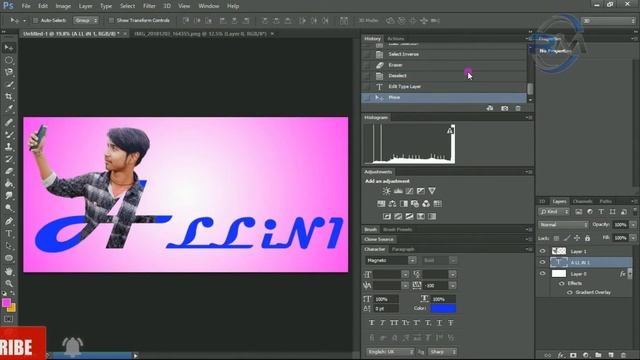Open the Image menu
Screen dimensions: 640x360
click(x=63, y=6)
